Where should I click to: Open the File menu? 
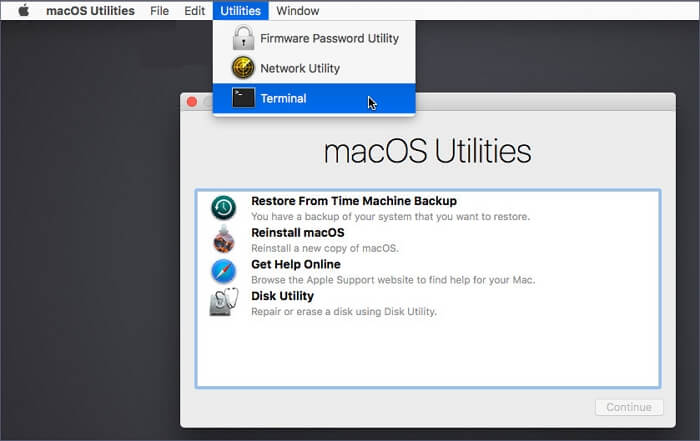159,11
